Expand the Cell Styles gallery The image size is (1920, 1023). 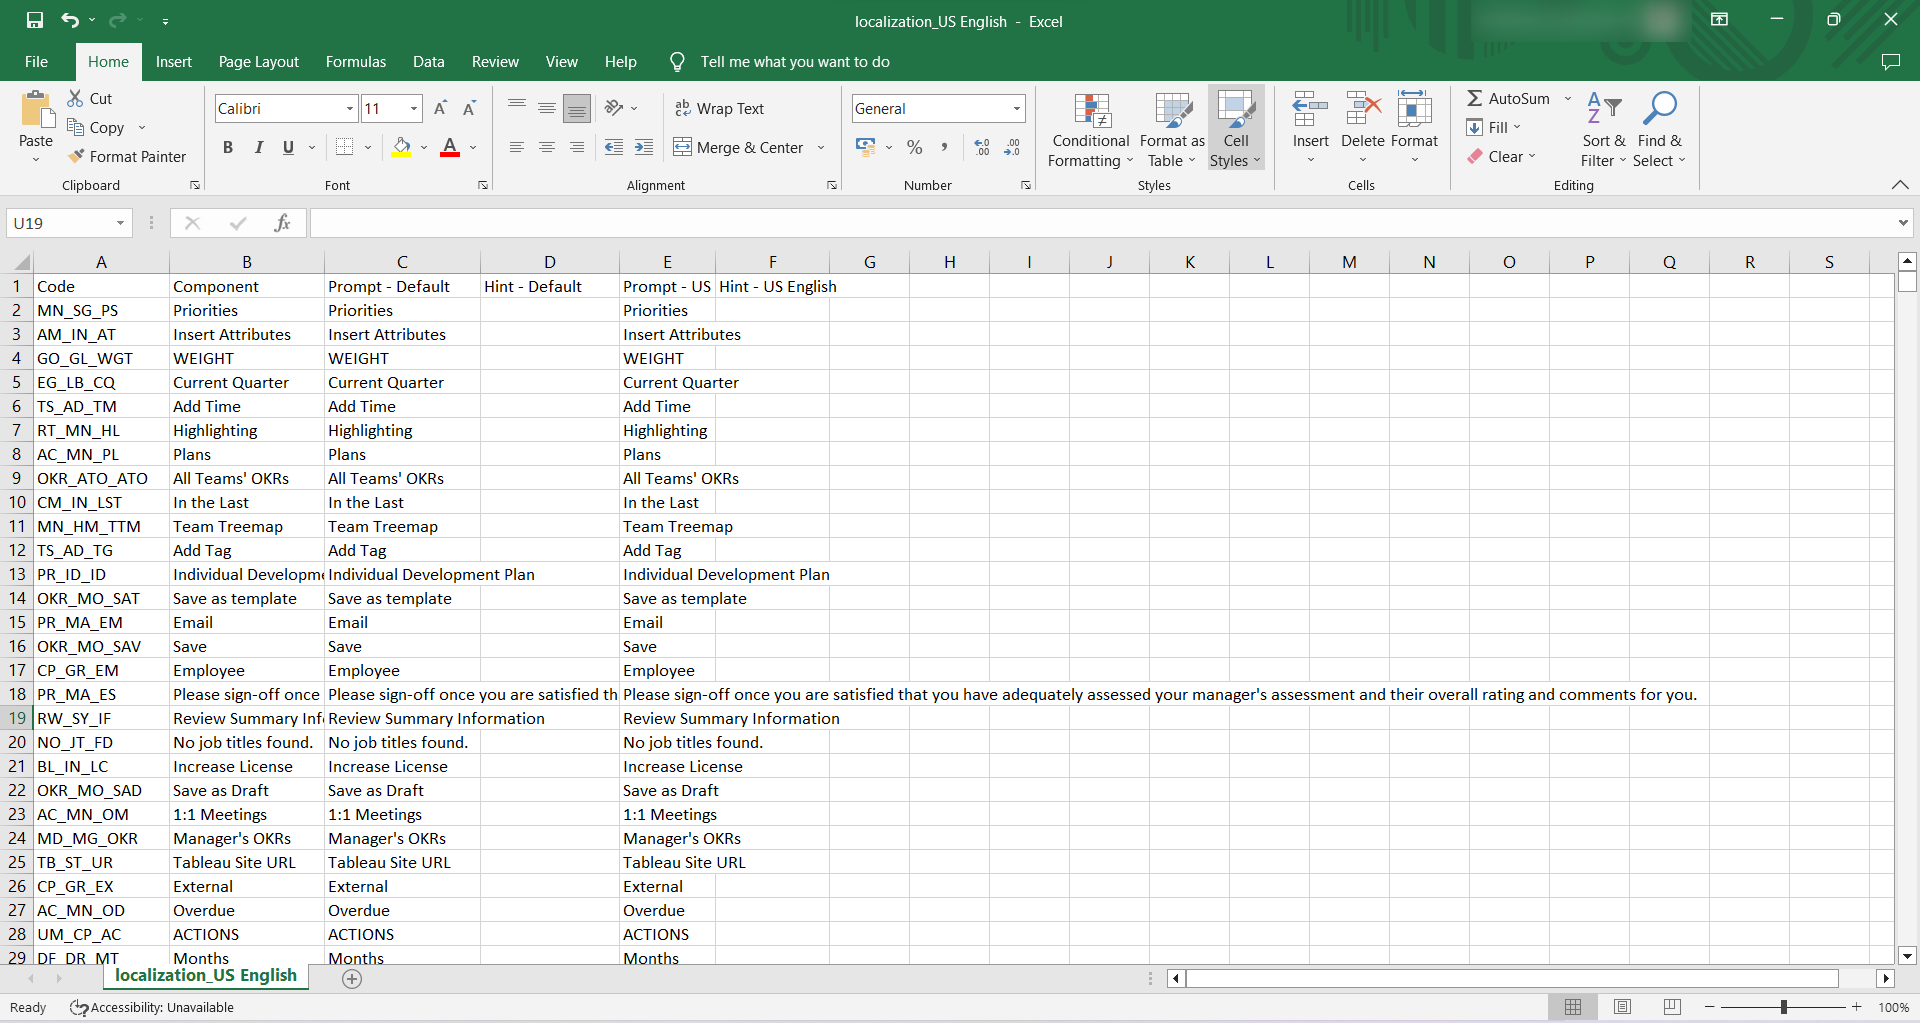1236,128
